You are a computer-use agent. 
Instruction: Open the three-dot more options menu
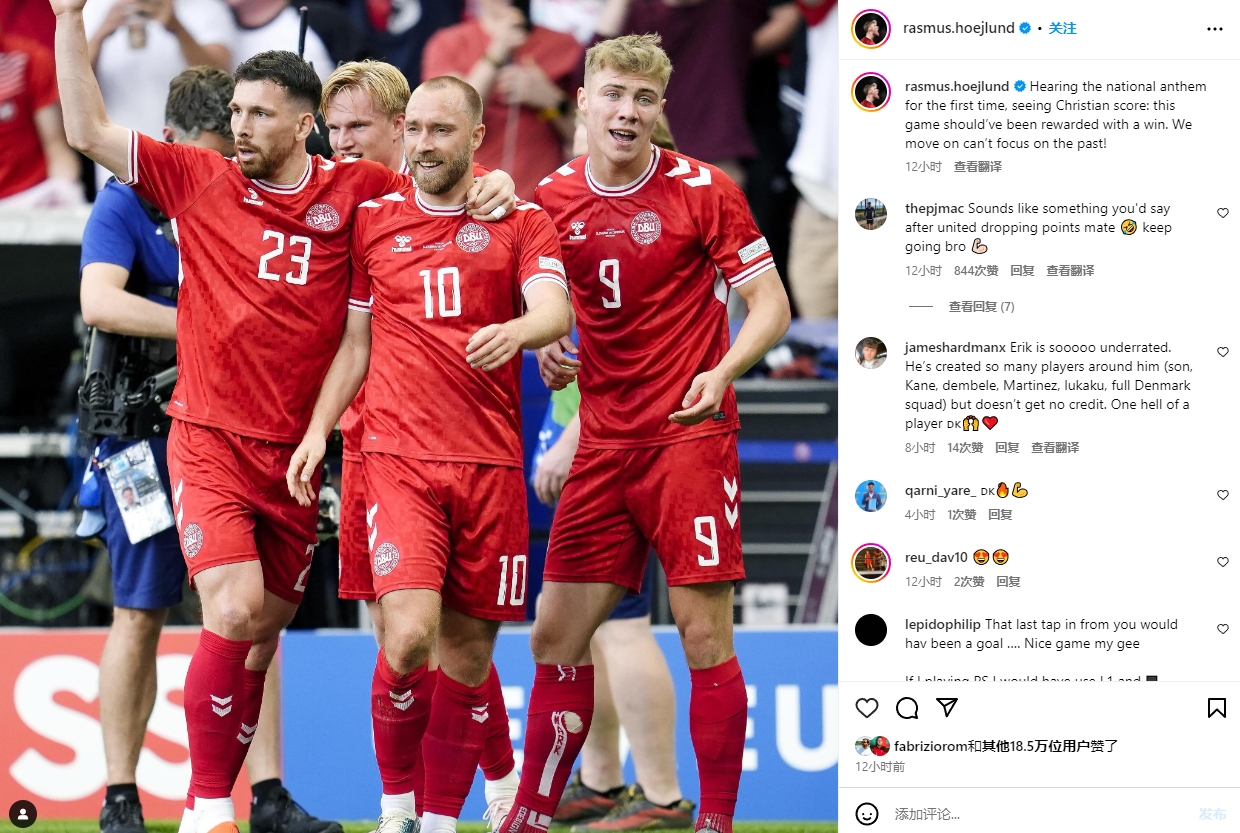coord(1215,29)
